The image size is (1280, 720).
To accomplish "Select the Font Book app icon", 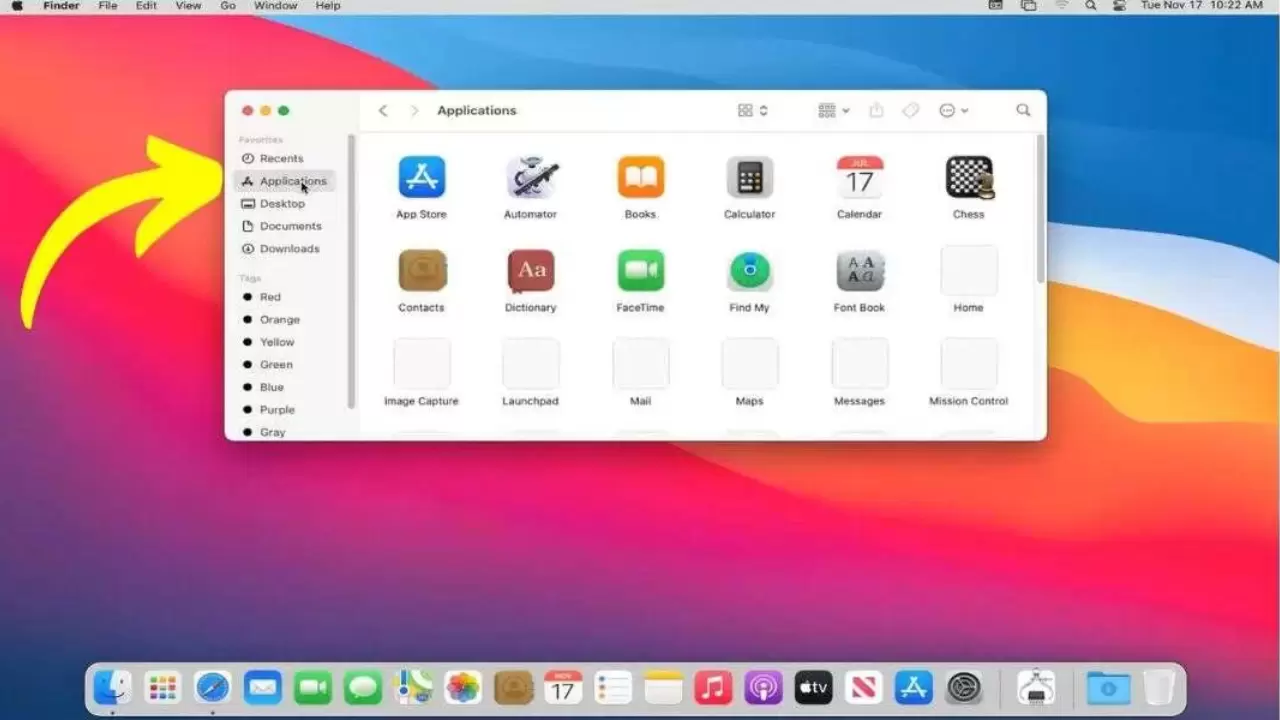I will 859,271.
